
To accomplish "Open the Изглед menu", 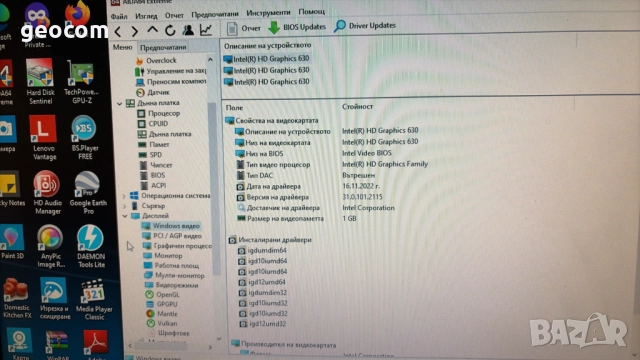I will [146, 16].
